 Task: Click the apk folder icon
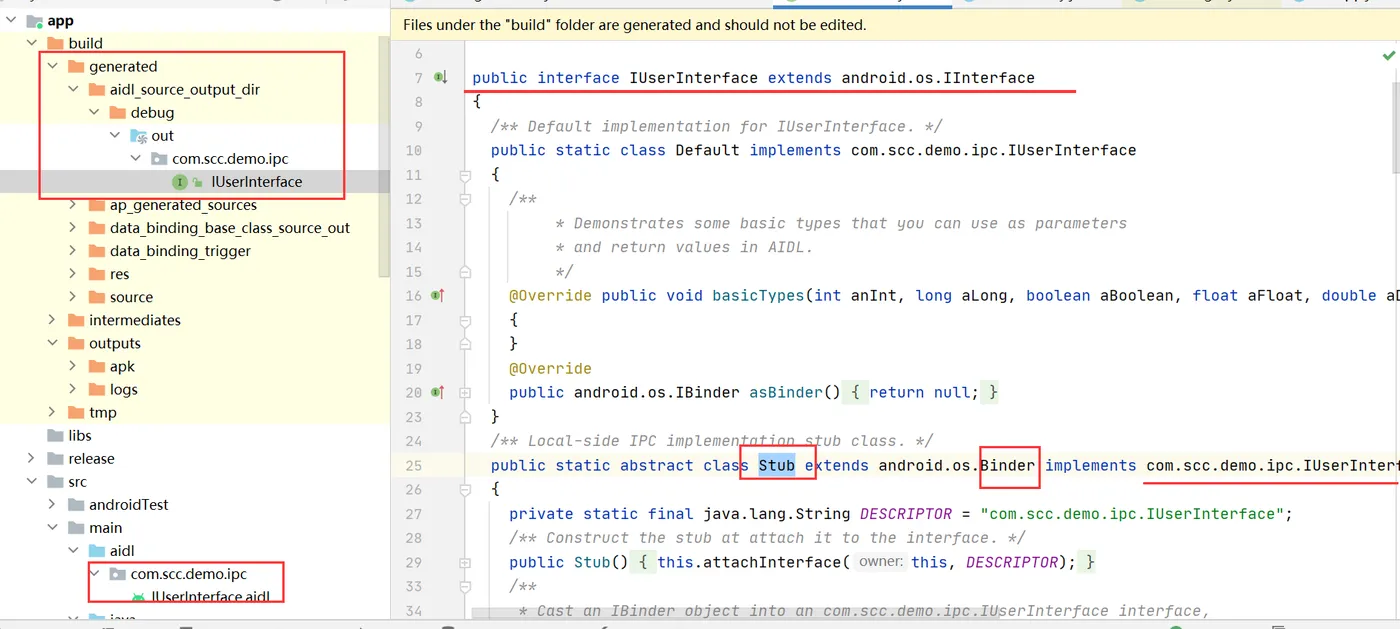coord(96,366)
